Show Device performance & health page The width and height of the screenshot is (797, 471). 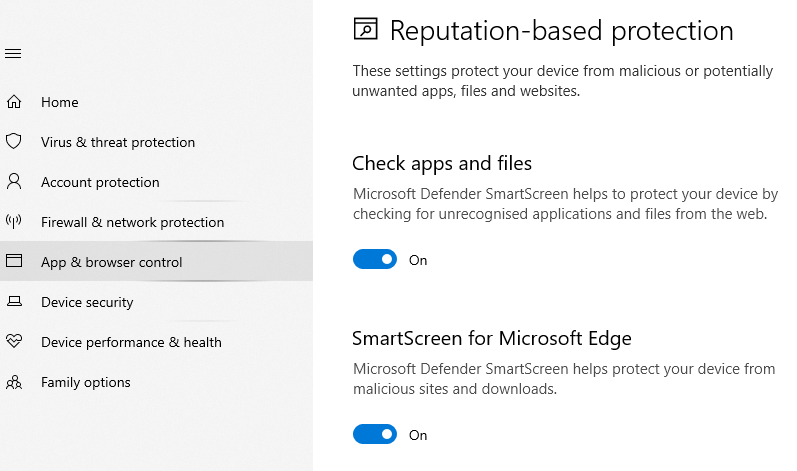click(131, 342)
